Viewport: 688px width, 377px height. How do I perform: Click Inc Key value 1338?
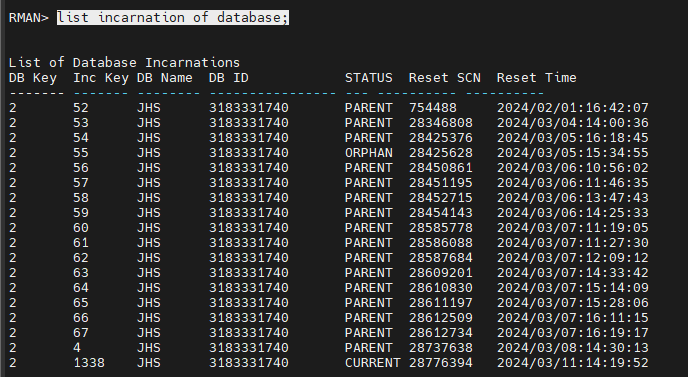89,363
